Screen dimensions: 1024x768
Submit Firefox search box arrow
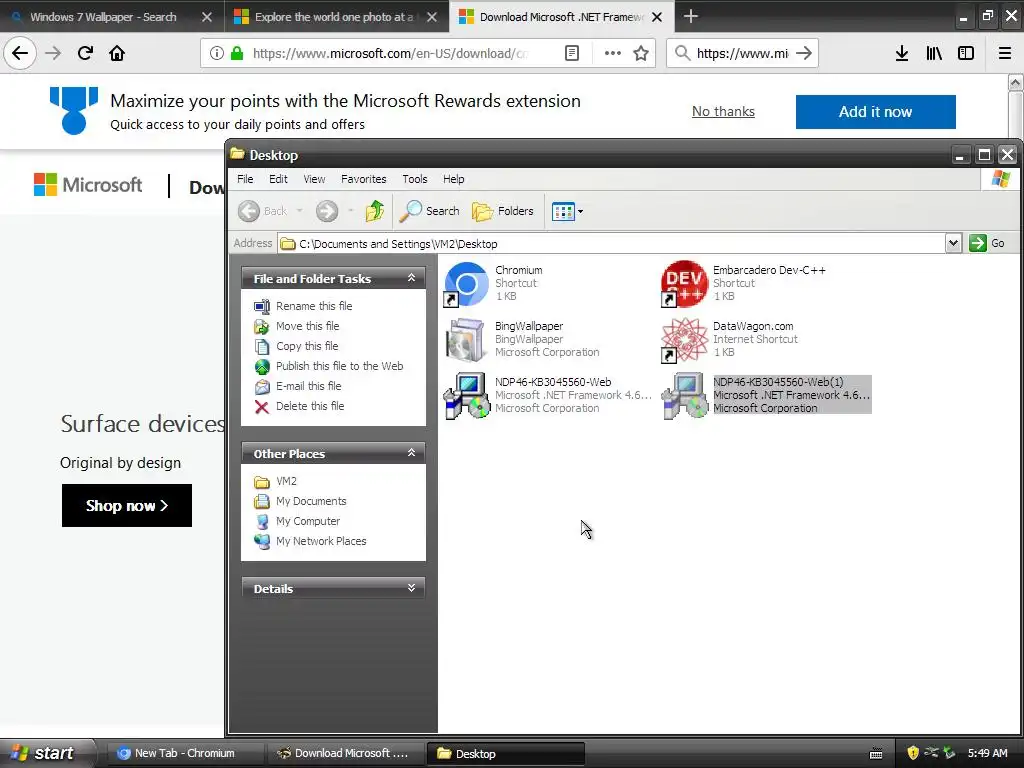click(x=804, y=53)
